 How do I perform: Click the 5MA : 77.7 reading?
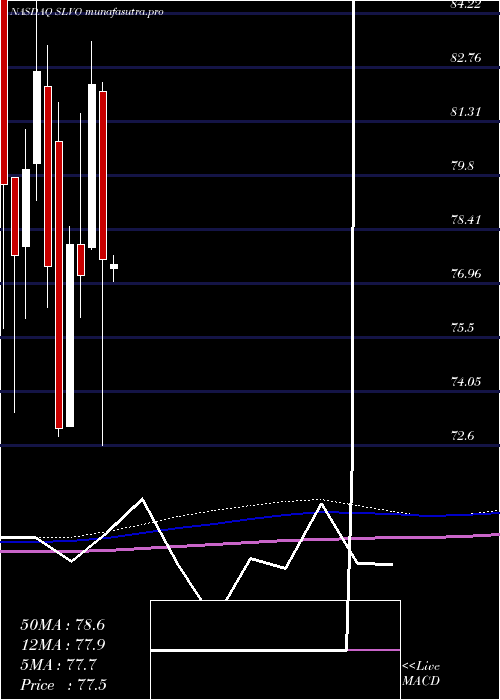click(58, 665)
